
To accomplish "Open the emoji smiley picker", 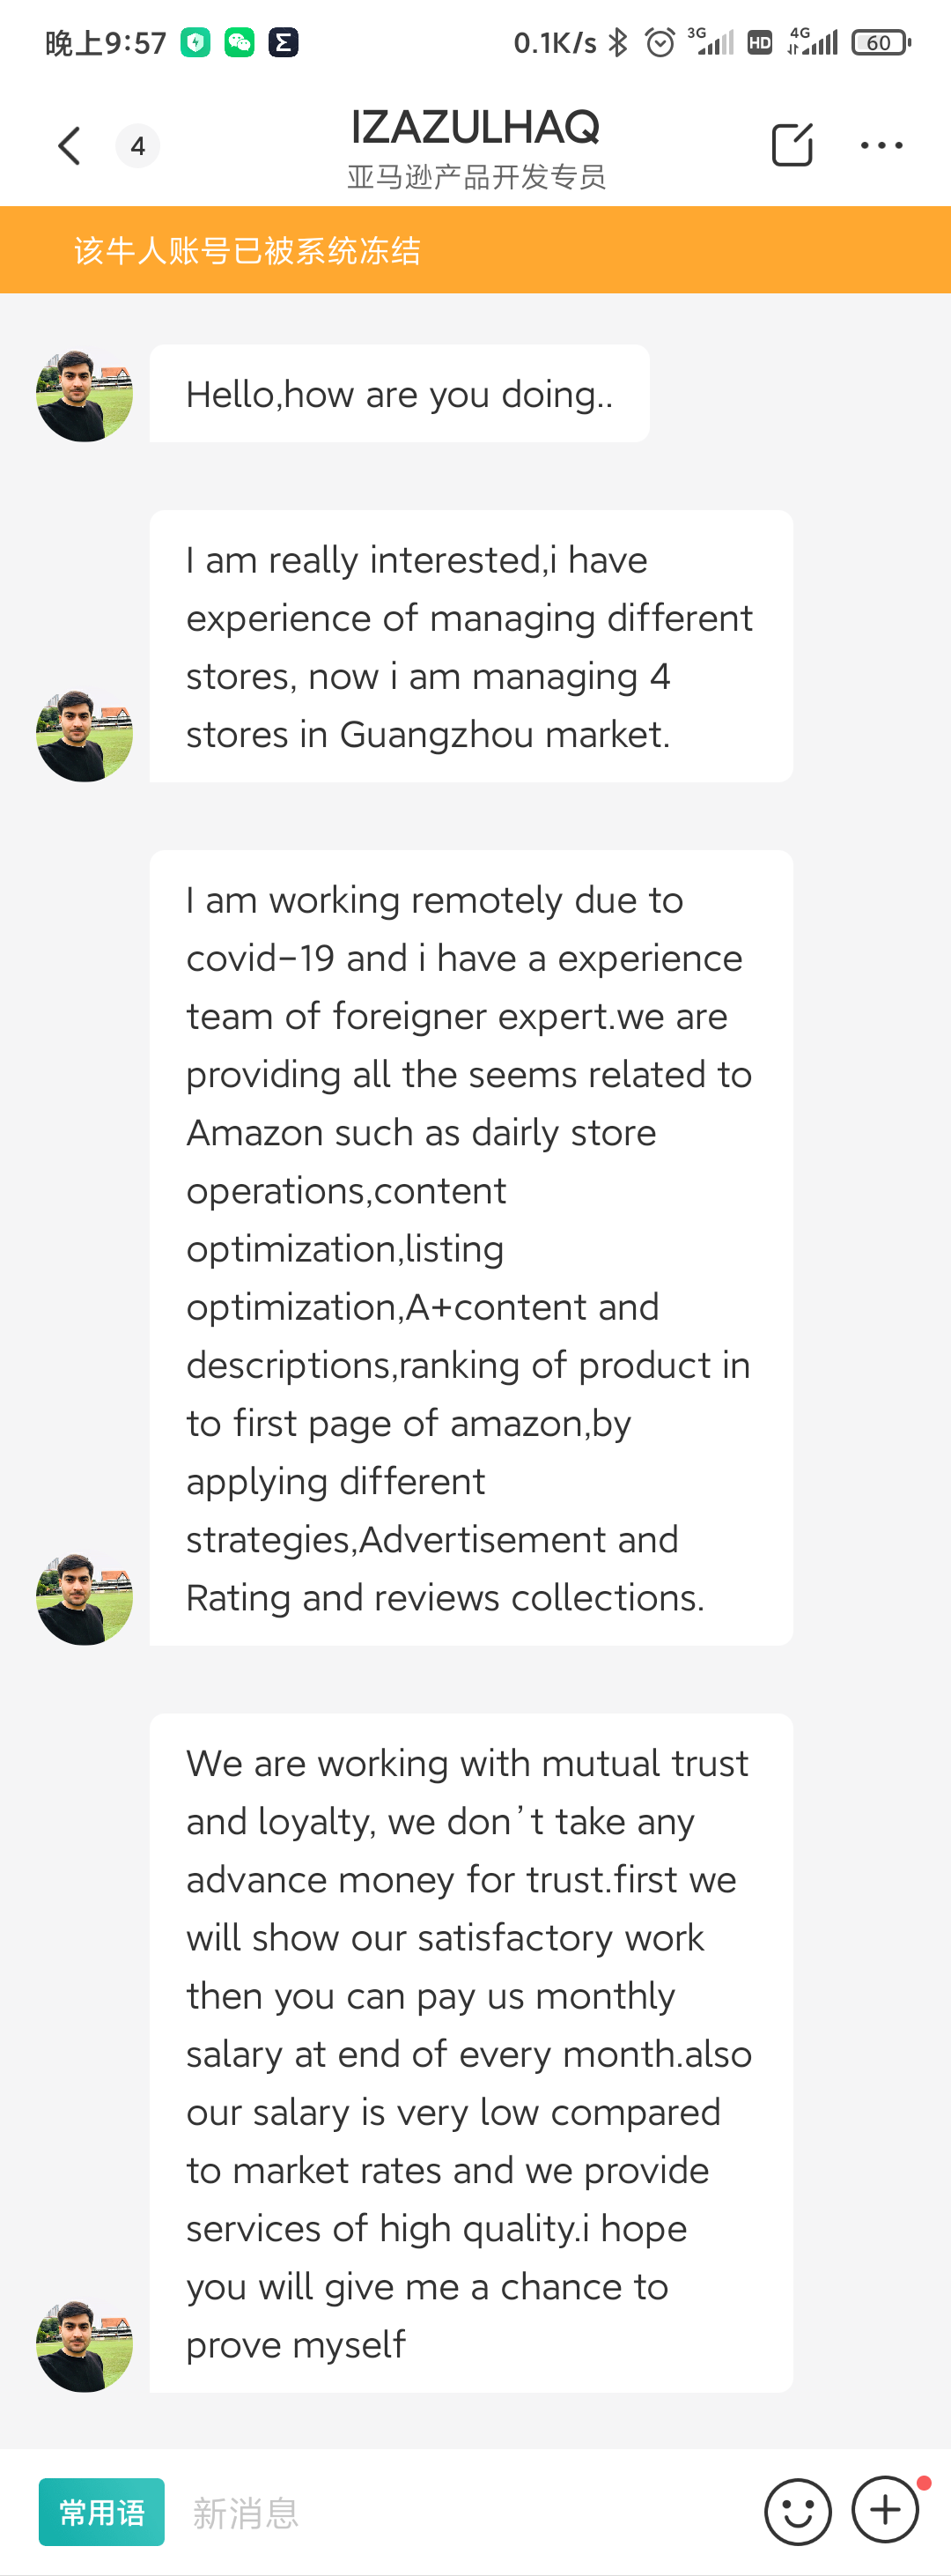I will pos(797,2511).
